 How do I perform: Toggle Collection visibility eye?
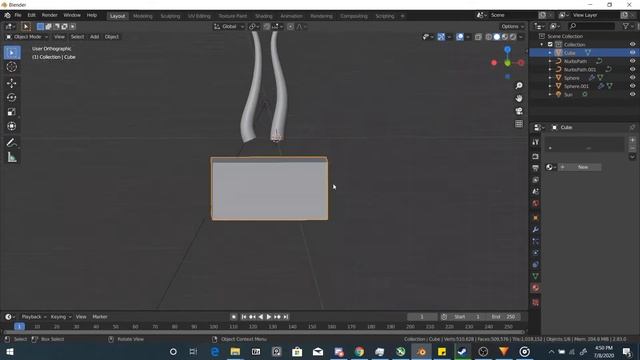point(632,44)
